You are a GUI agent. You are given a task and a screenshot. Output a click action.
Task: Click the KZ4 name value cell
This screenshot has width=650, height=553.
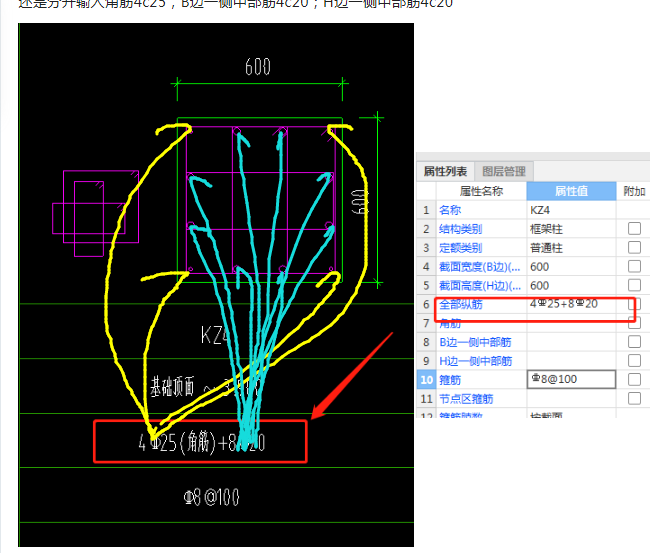[571, 210]
